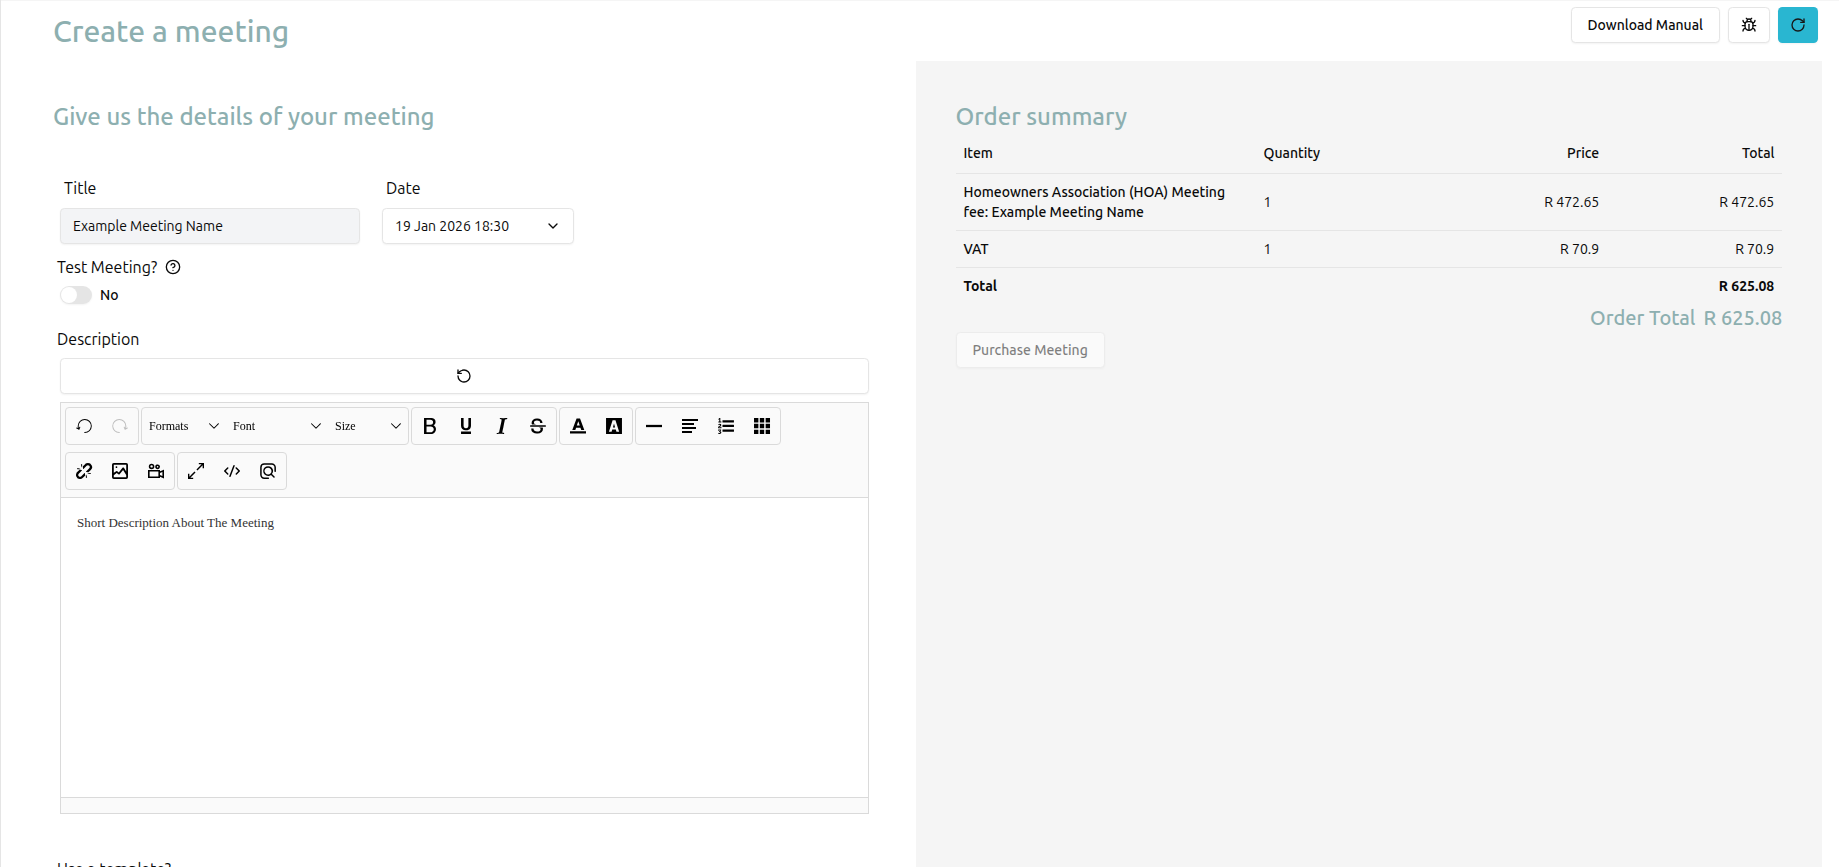Click the insert link icon
The image size is (1839, 867).
point(84,471)
